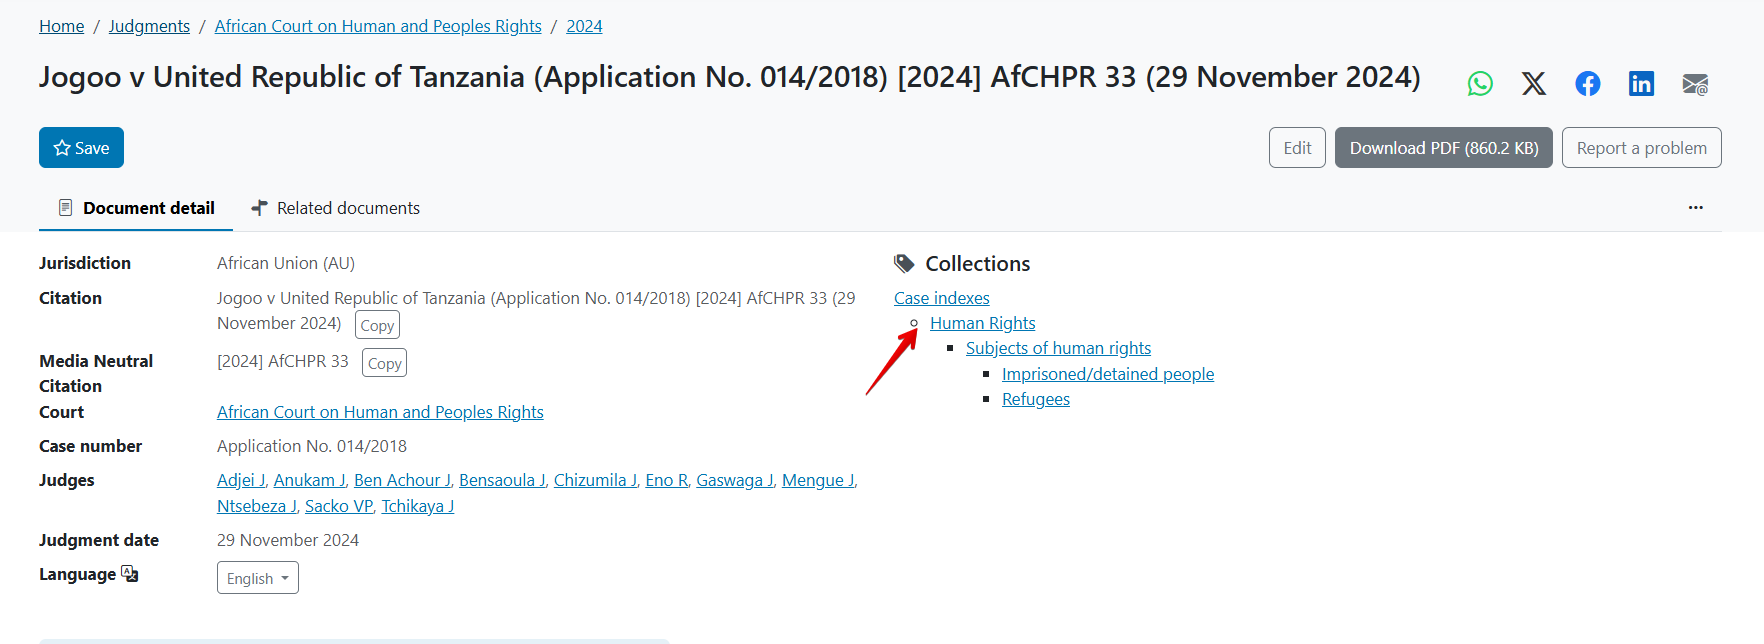This screenshot has width=1764, height=644.
Task: Select the Document detail tab
Action: point(137,208)
